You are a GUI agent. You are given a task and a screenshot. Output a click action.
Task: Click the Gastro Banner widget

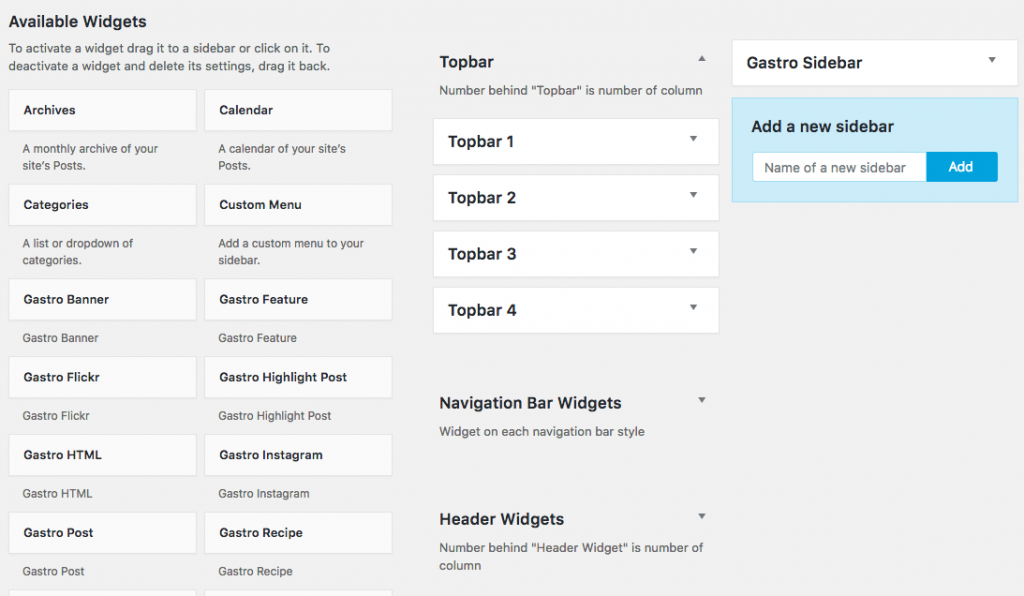(x=101, y=299)
